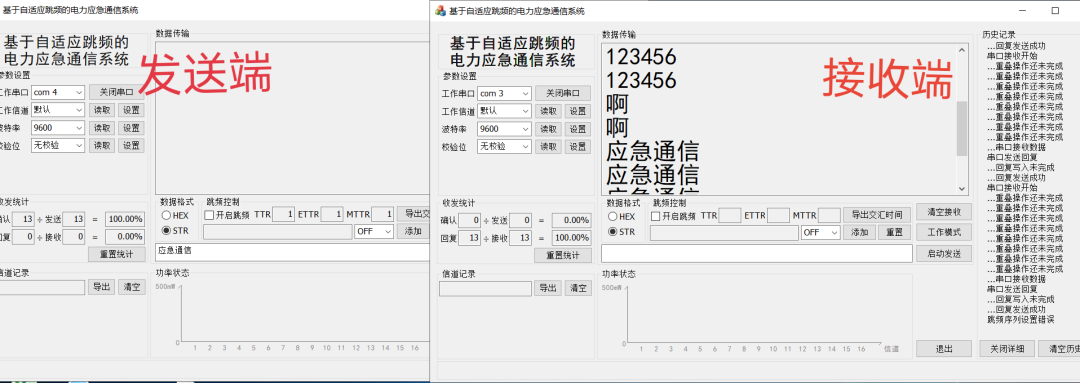Click 重置统计 in the sender window
This screenshot has width=1080, height=383.
[x=116, y=254]
